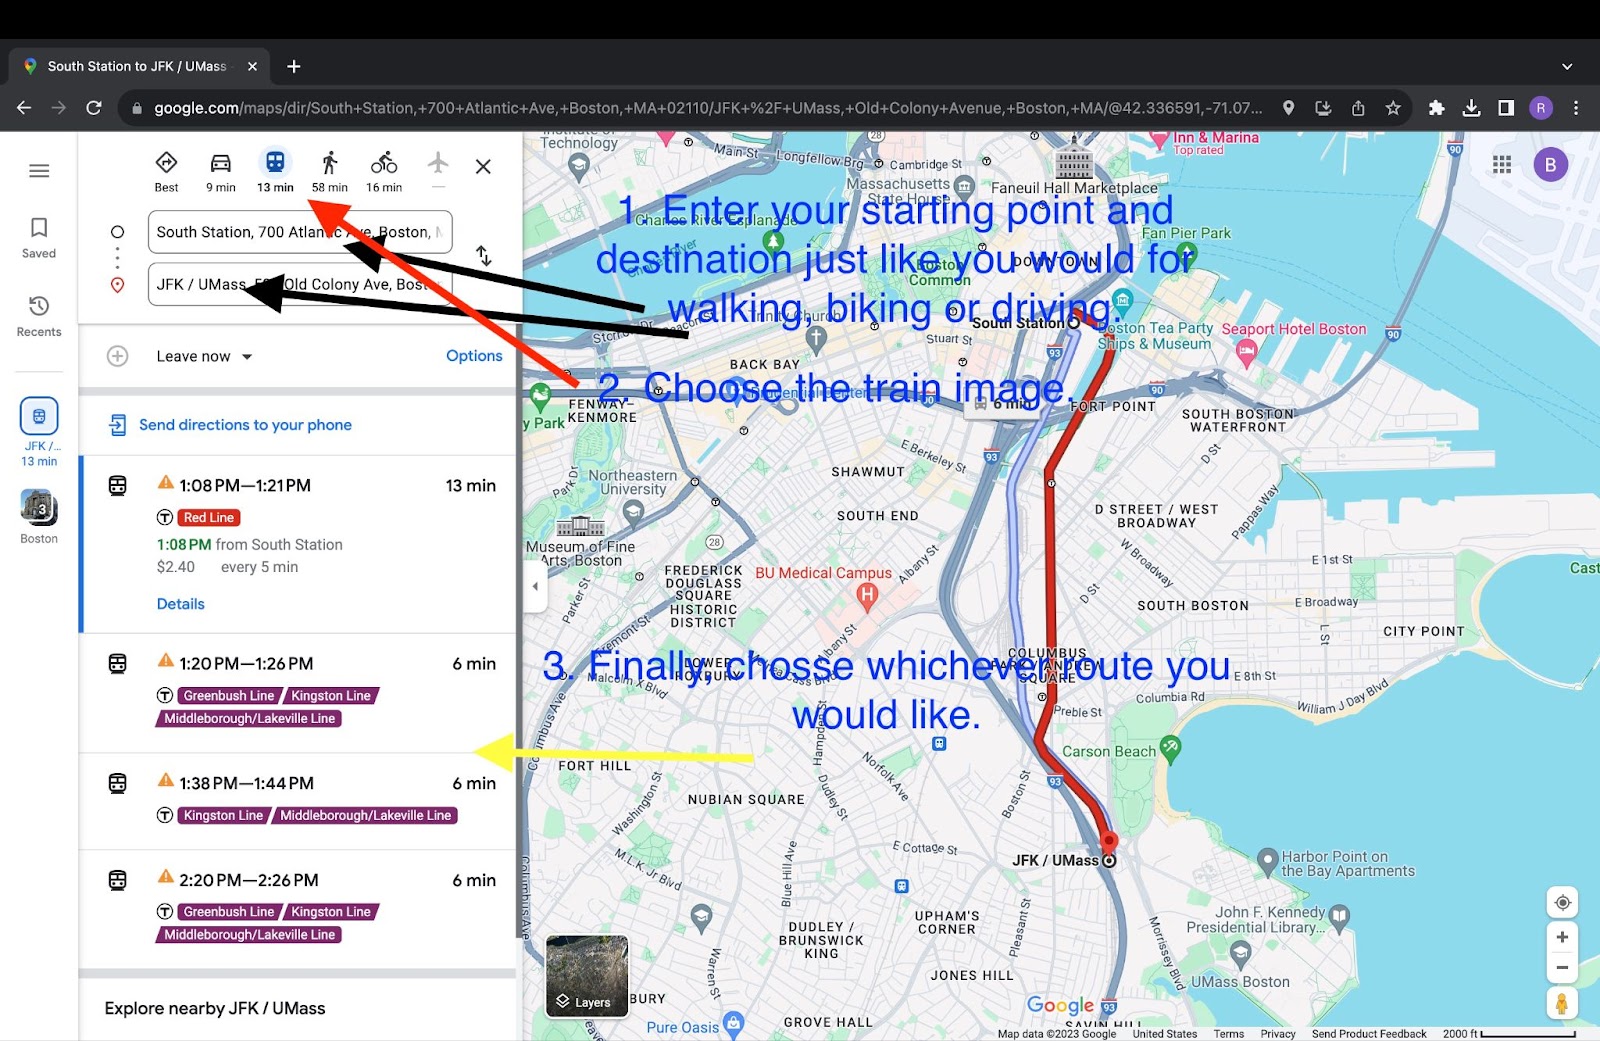This screenshot has width=1600, height=1041.
Task: Open the hamburger main menu
Action: 39,171
